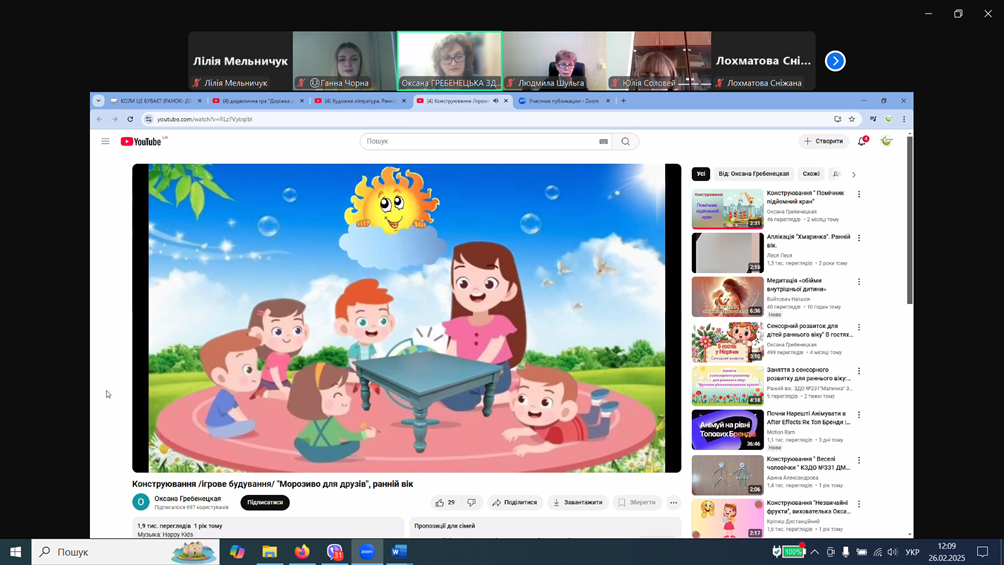Open the on-screen keyboard icon in search
The width and height of the screenshot is (1004, 565).
point(603,142)
